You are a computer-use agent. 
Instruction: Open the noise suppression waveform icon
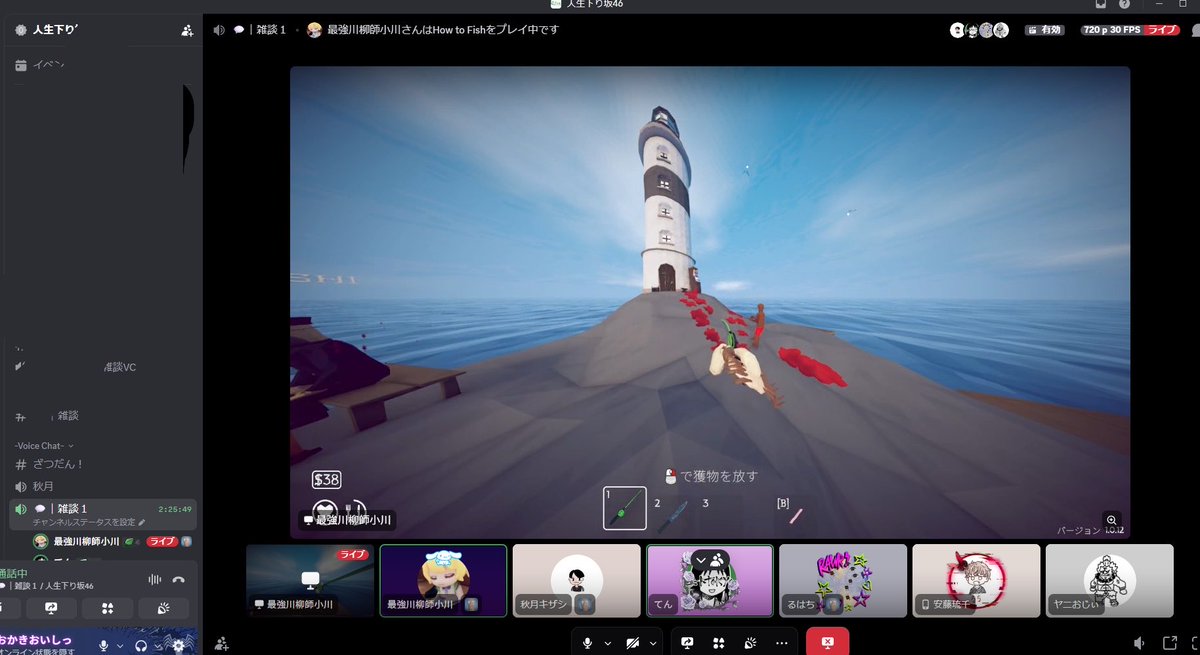pyautogui.click(x=155, y=579)
